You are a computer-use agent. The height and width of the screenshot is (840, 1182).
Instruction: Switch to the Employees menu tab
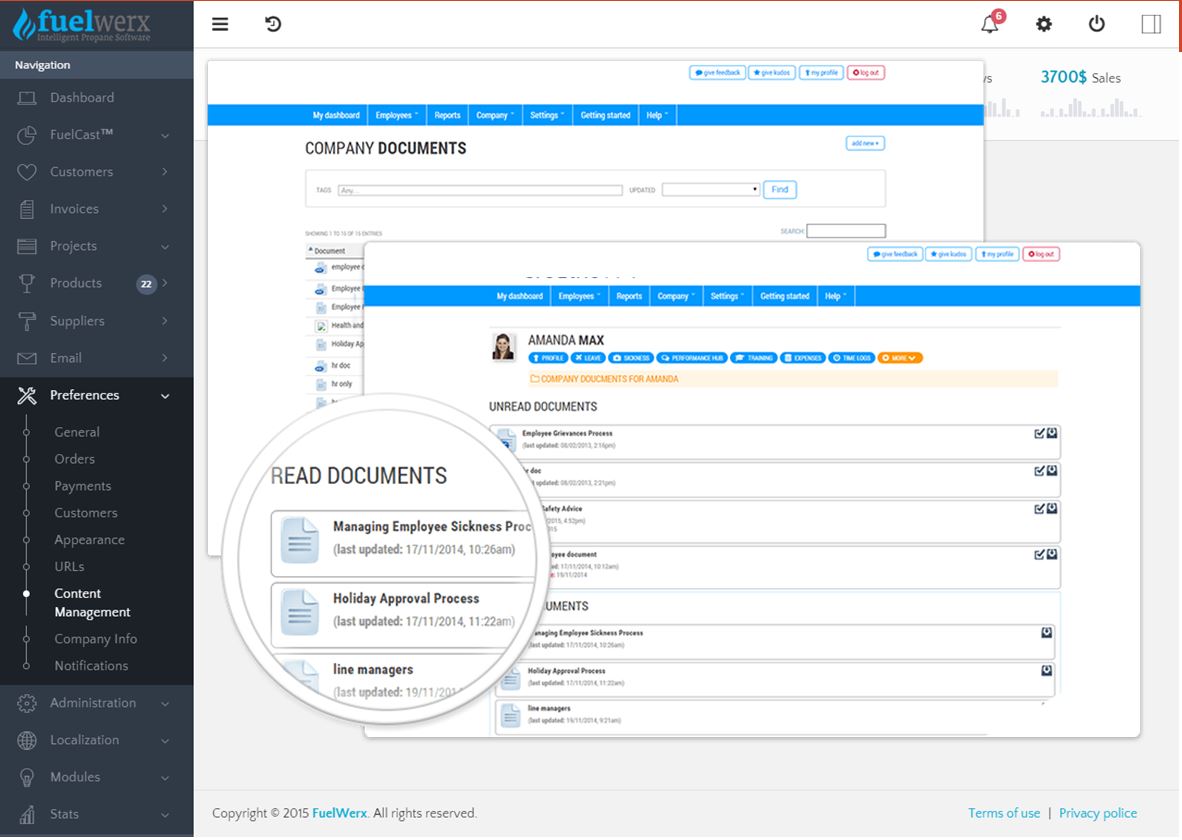coord(578,295)
